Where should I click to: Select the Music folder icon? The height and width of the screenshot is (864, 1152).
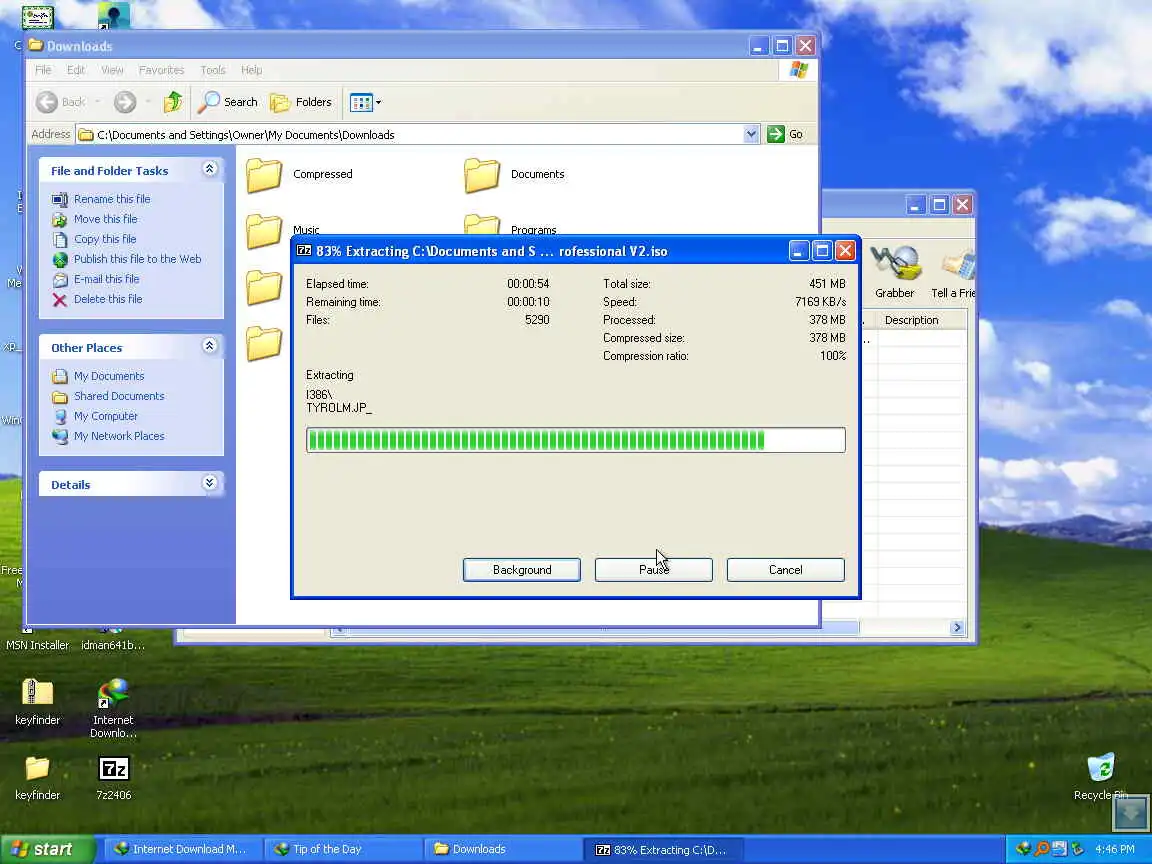click(264, 231)
